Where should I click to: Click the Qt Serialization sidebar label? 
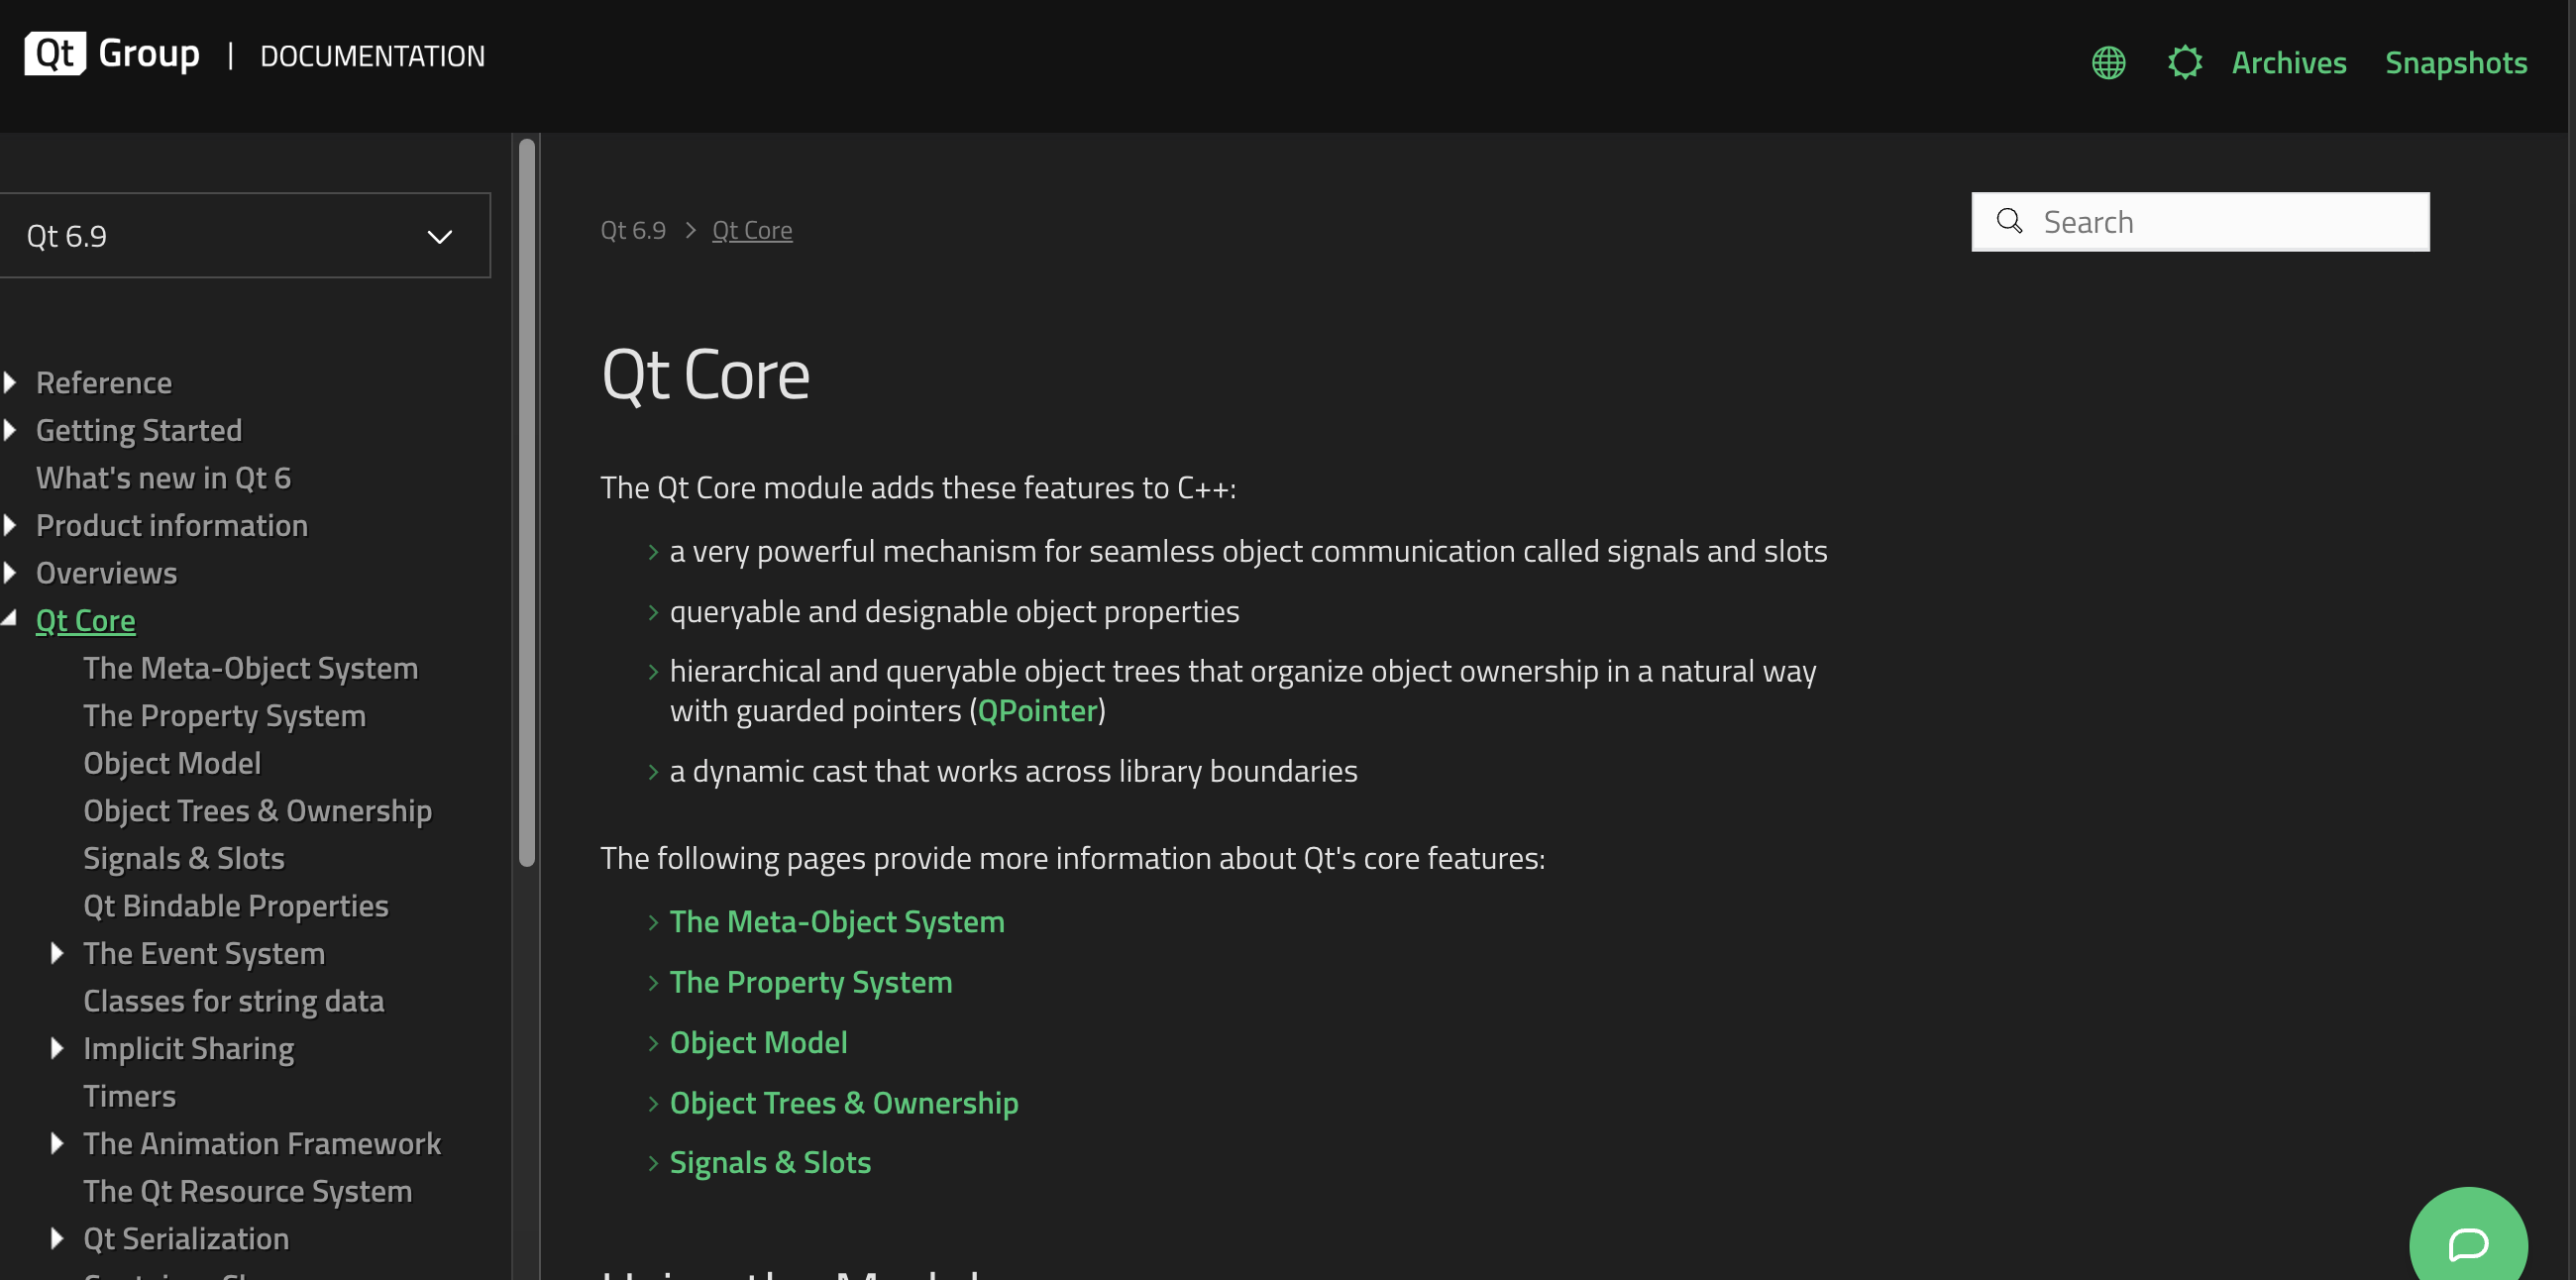click(186, 1239)
